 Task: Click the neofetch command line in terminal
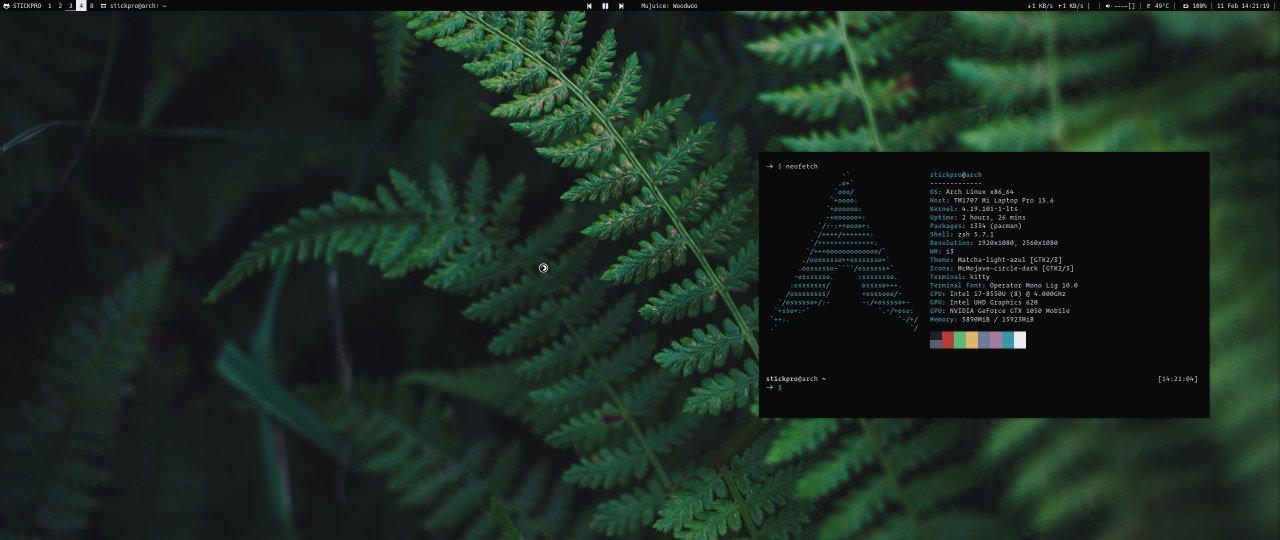point(792,166)
